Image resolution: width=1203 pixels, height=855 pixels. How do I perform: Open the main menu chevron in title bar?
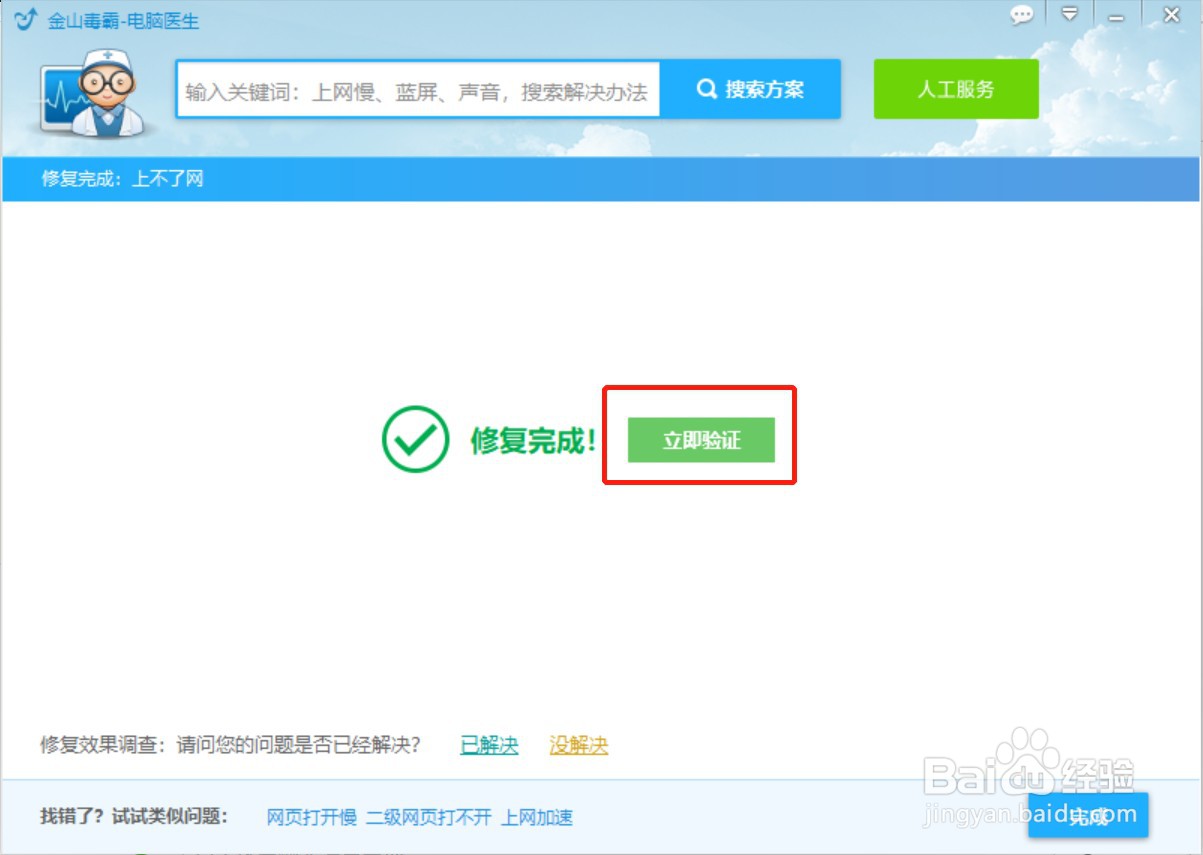1070,15
